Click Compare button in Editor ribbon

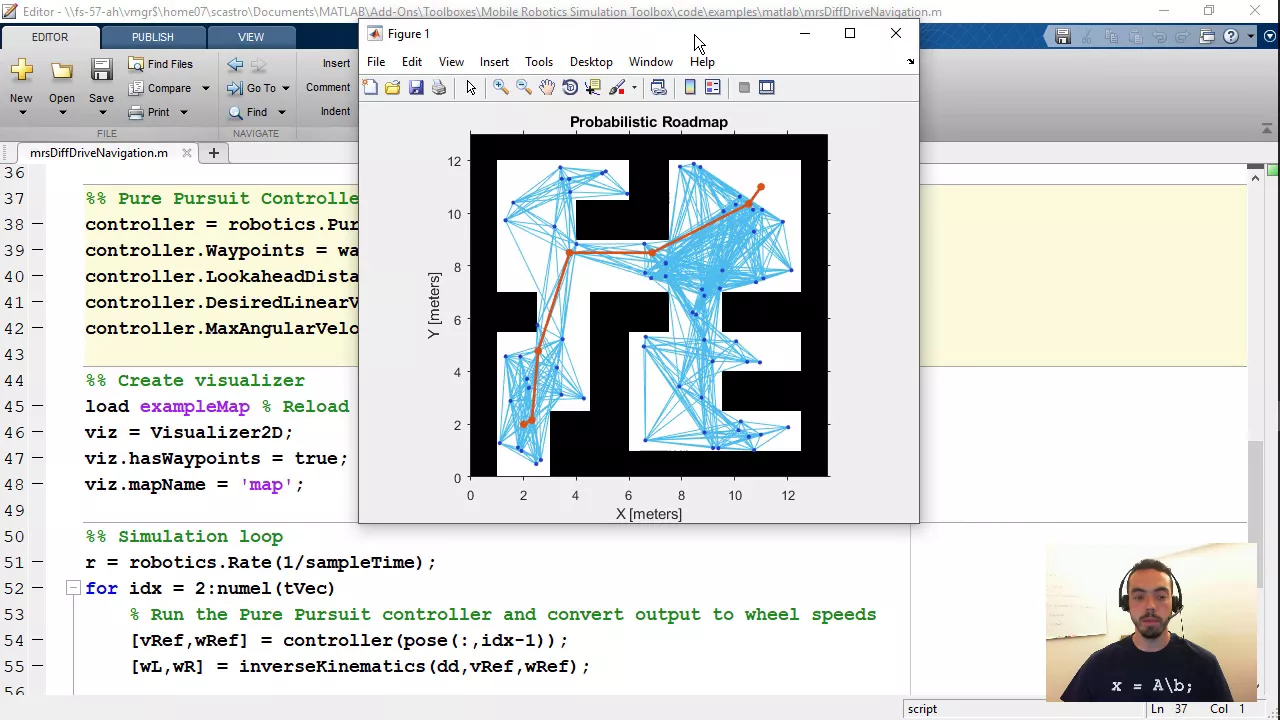click(160, 88)
